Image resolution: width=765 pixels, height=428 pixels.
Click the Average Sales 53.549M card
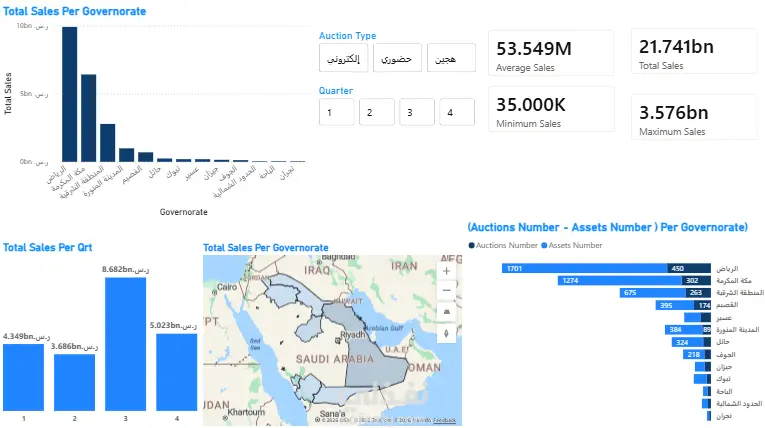[550, 53]
